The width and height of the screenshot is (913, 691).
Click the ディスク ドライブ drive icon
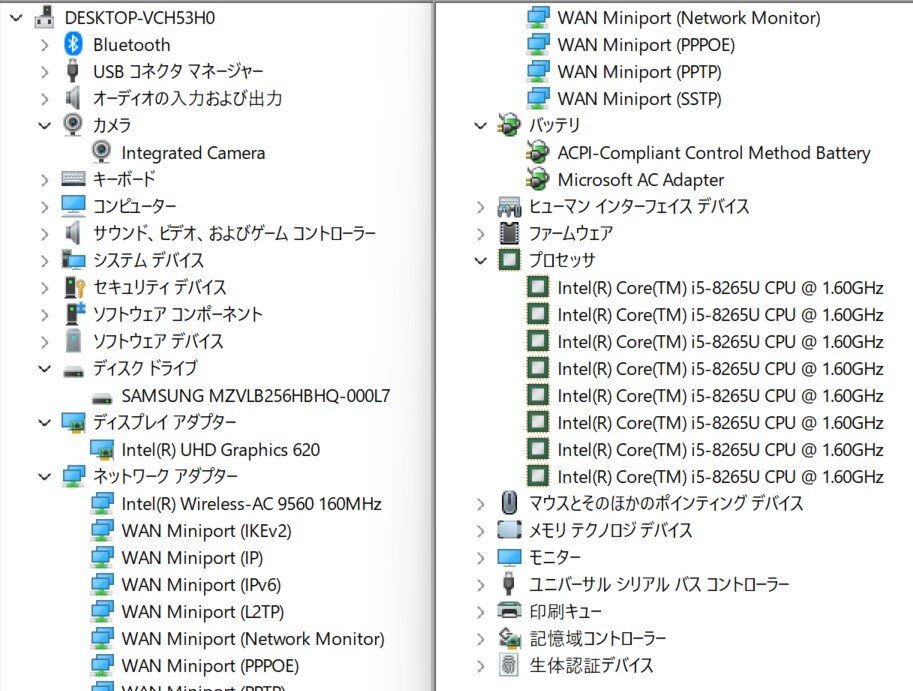tap(73, 371)
